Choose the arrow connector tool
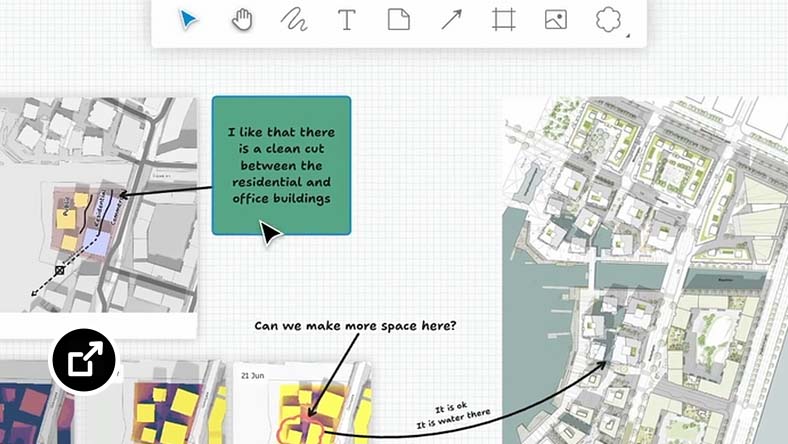The width and height of the screenshot is (788, 444). tap(451, 20)
